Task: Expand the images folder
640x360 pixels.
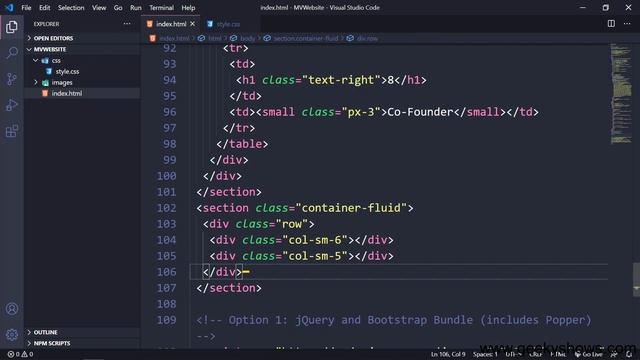Action: (62, 82)
